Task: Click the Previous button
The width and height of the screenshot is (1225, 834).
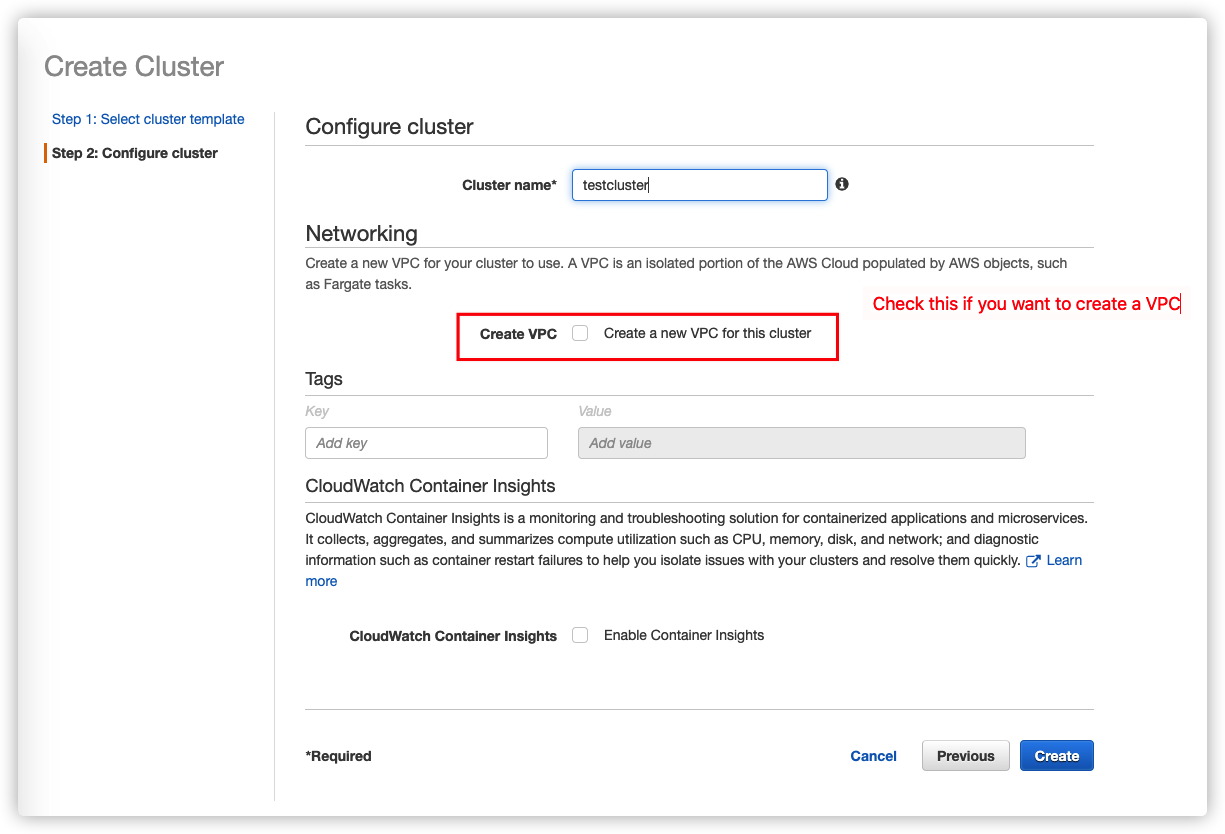Action: coord(965,756)
